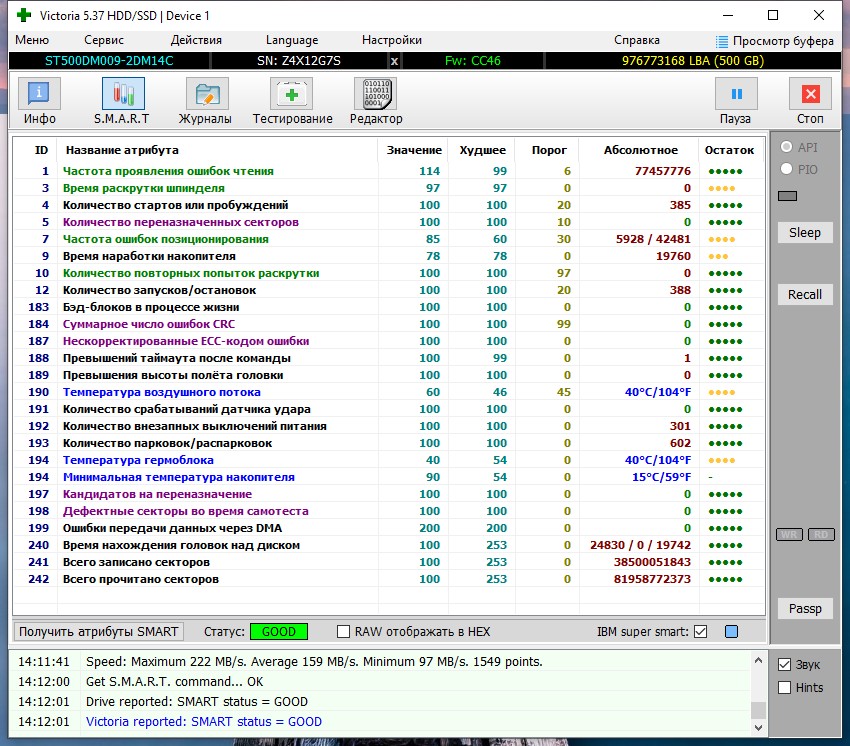Uncheck the IBM super smart checkbox

pyautogui.click(x=700, y=632)
